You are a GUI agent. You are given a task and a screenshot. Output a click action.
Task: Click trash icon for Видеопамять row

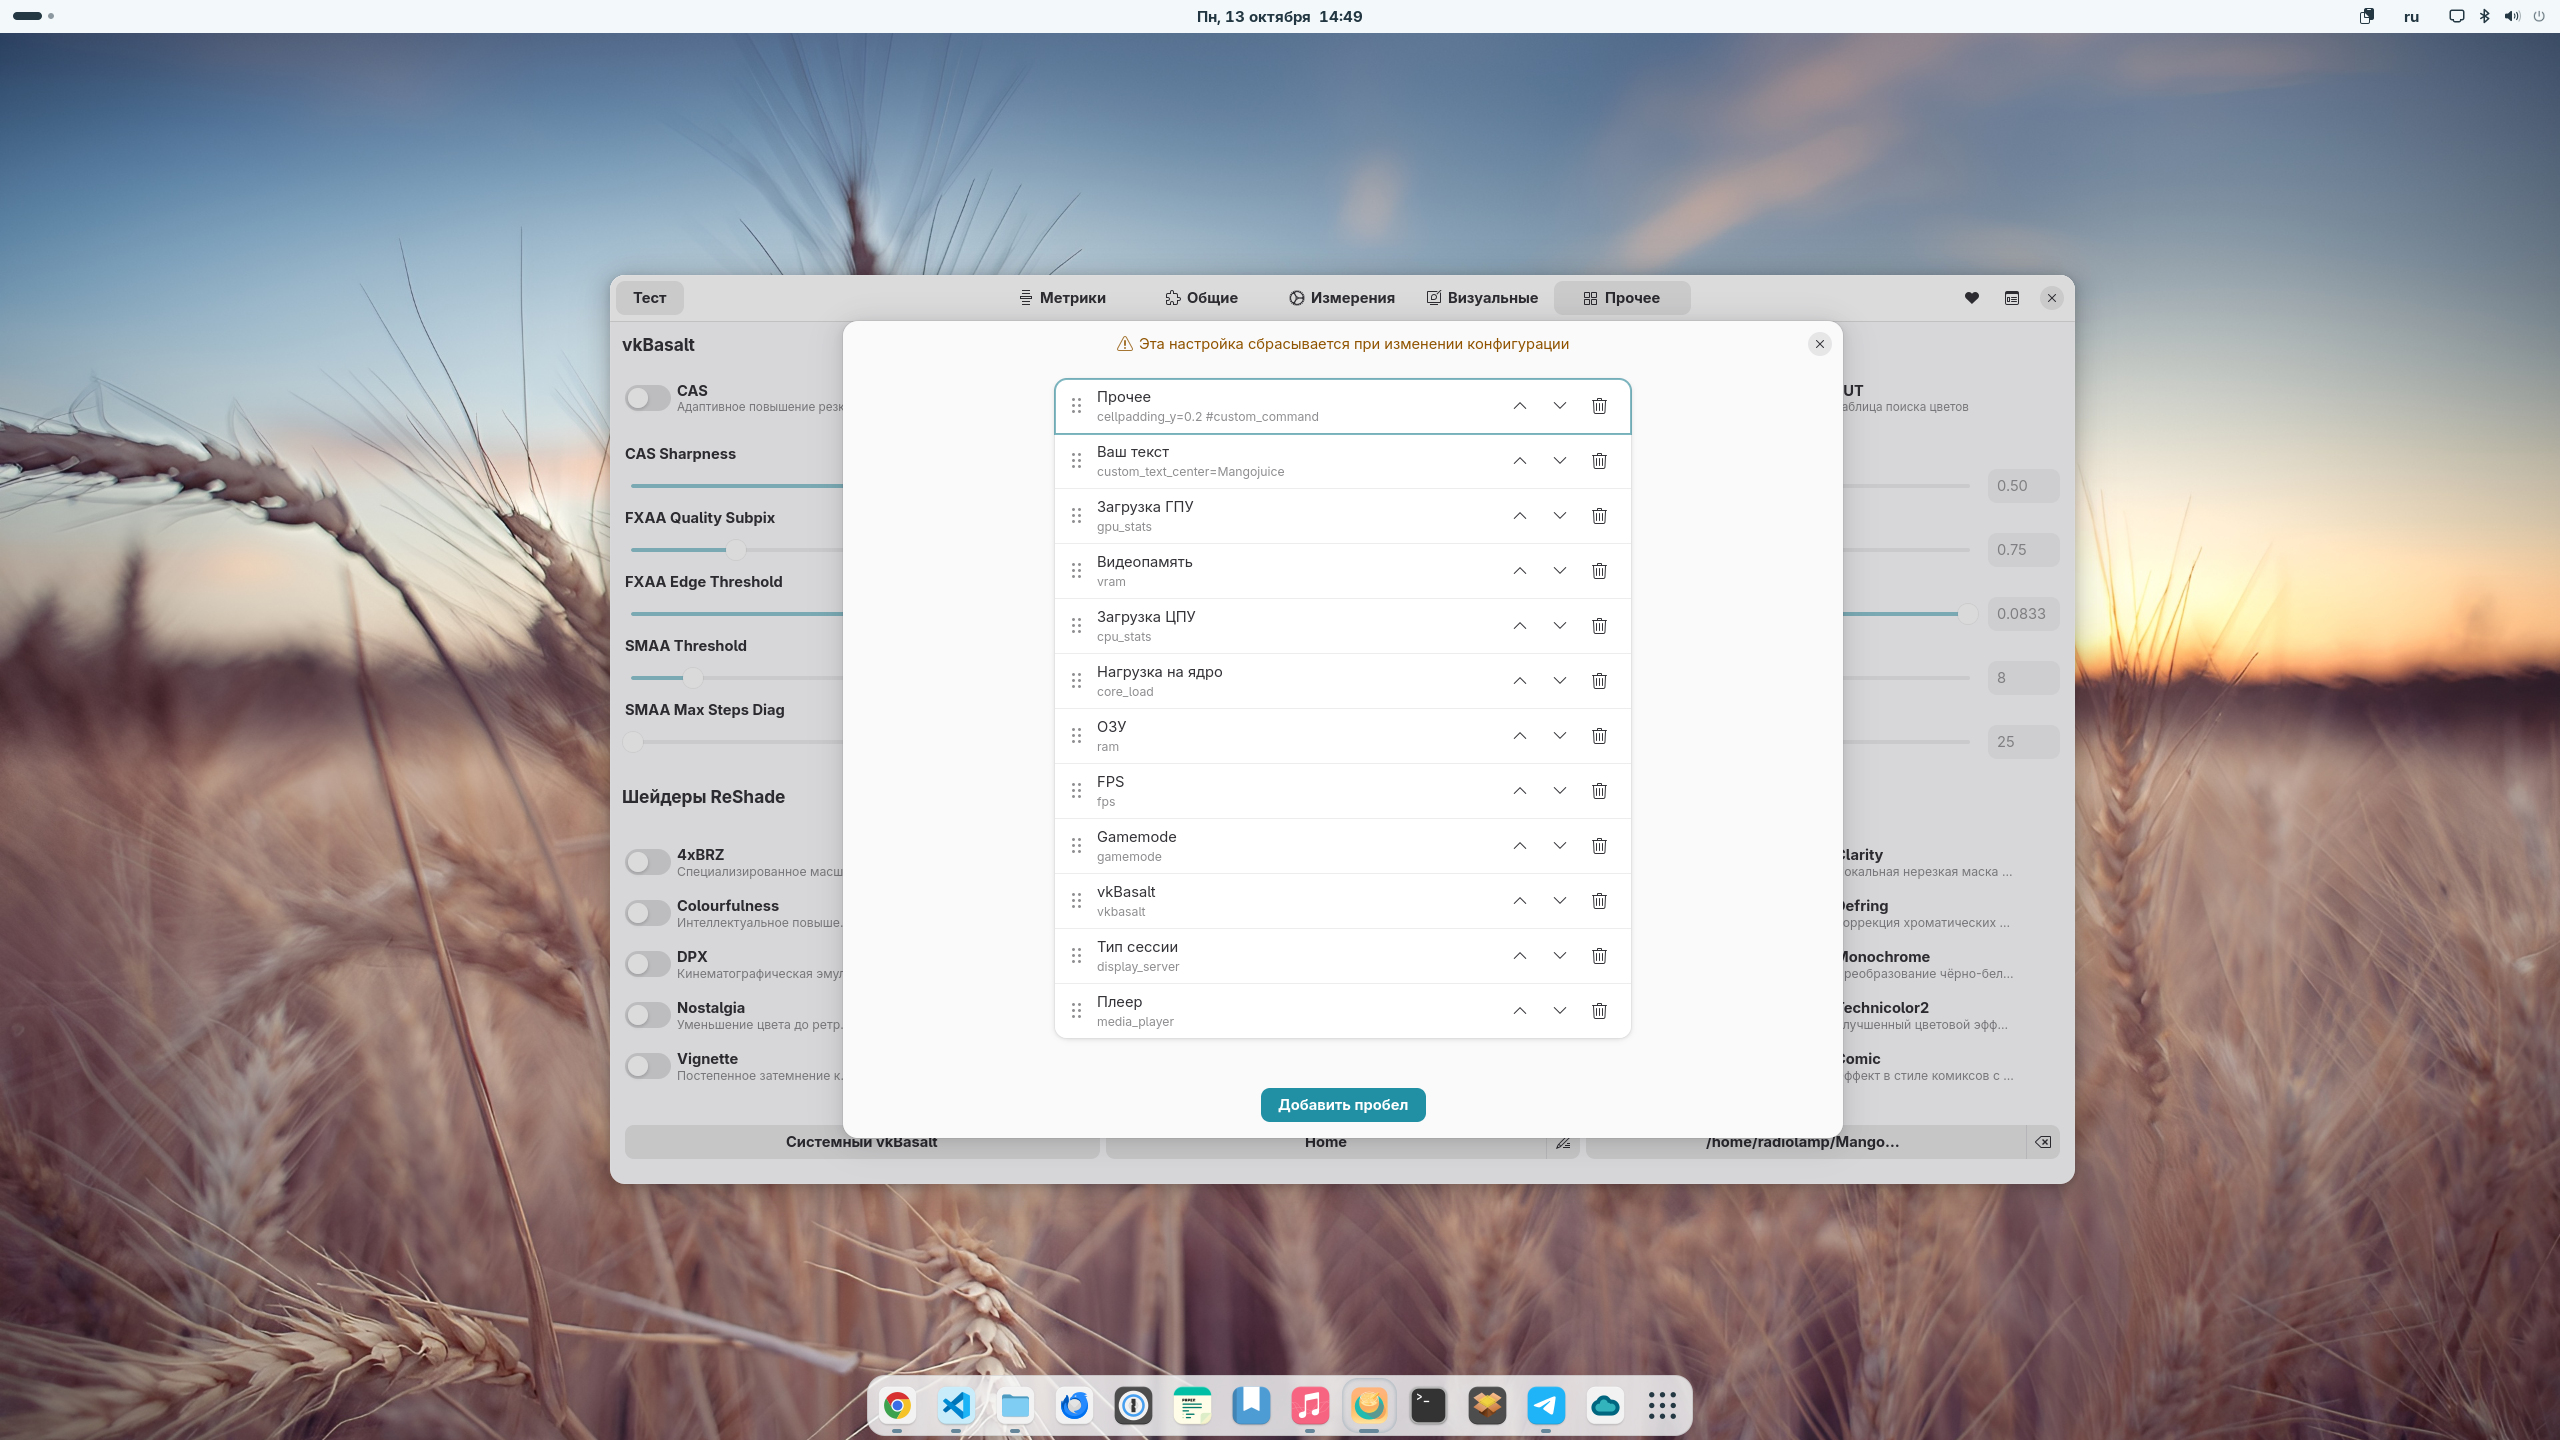1599,571
